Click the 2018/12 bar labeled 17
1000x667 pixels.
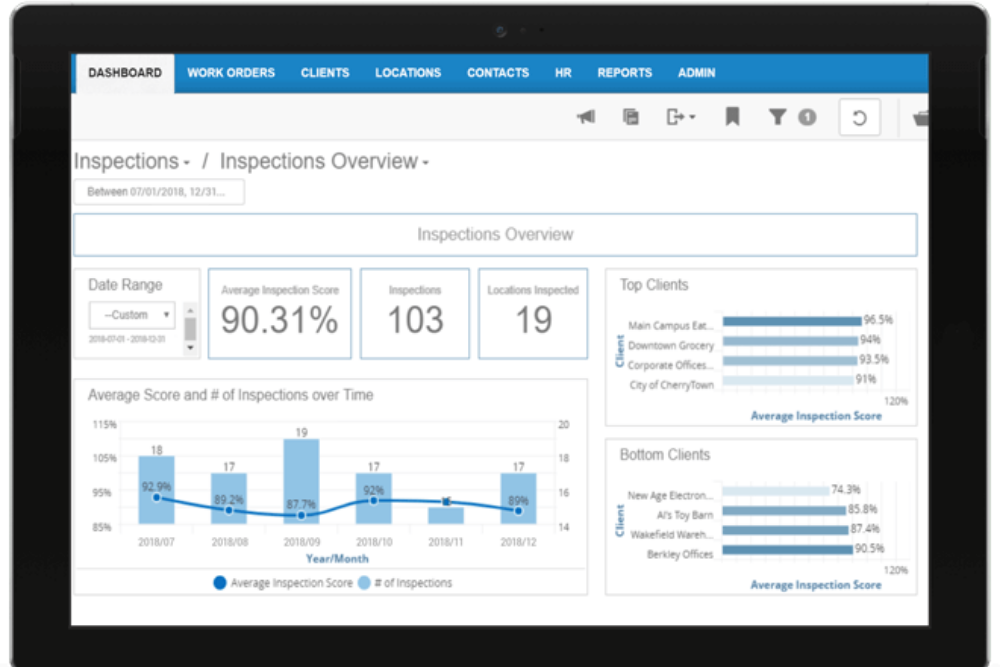point(518,498)
